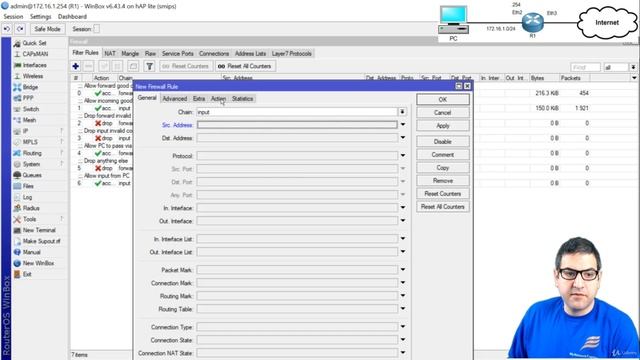Viewport: 640px width, 360px height.
Task: Open System menu in sidebar
Action: (31, 164)
